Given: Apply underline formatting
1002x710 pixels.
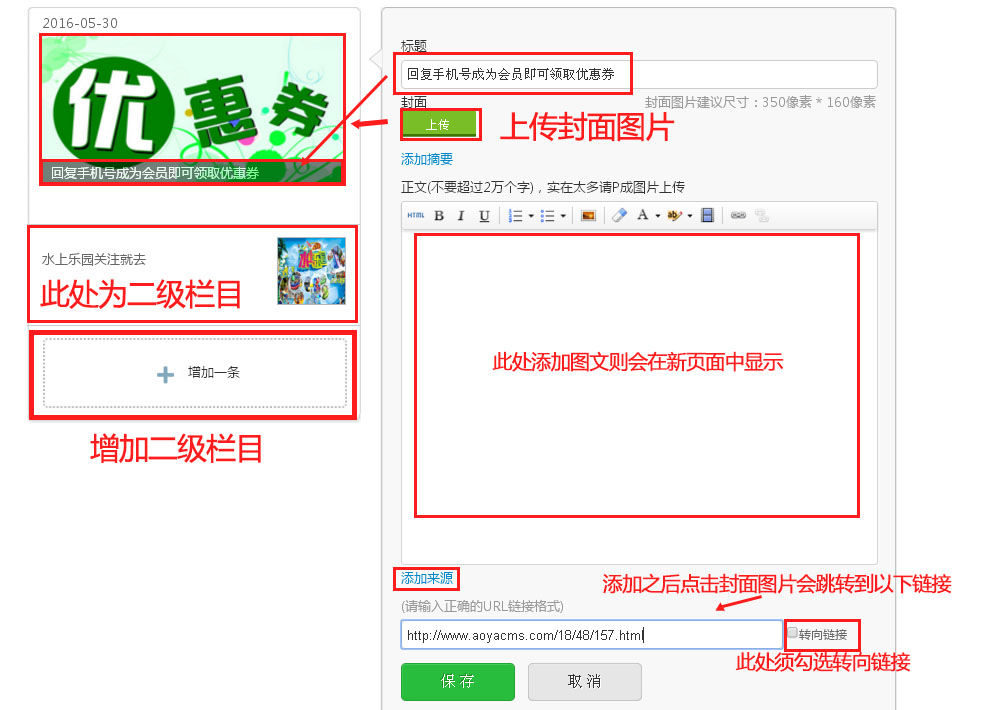Looking at the screenshot, I should (484, 216).
